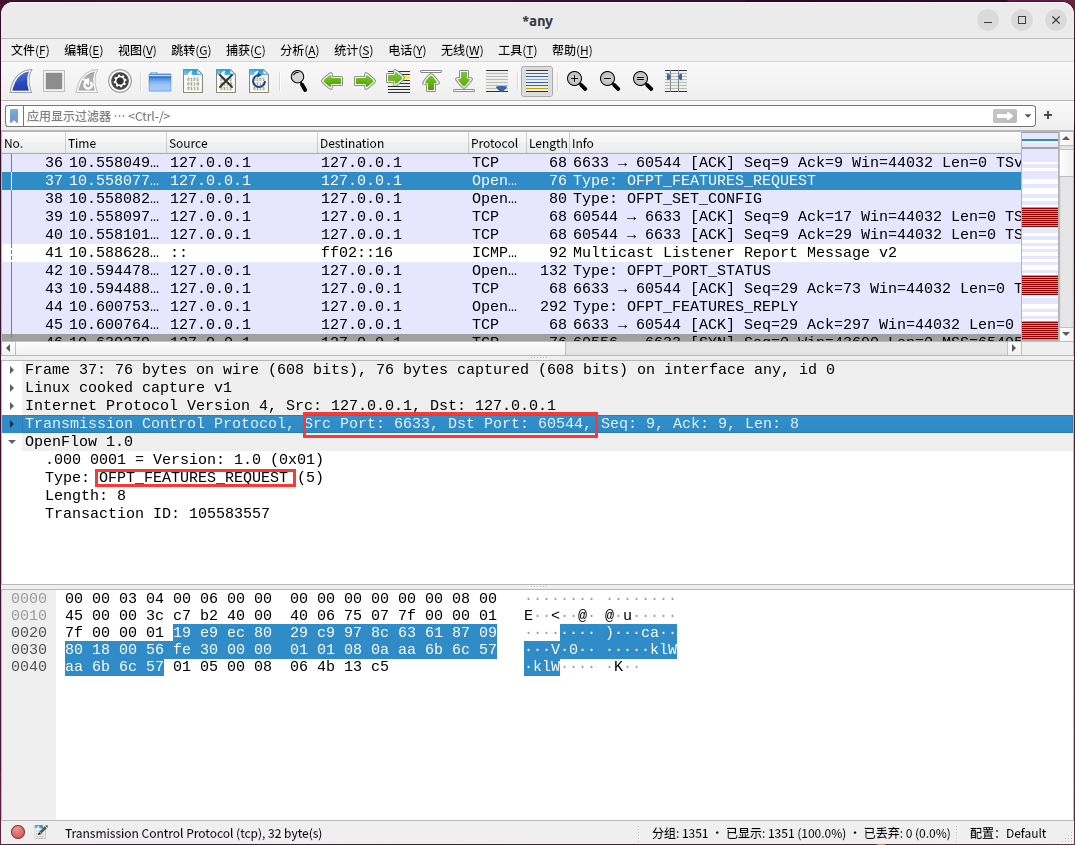Go back to previous packet arrow
Viewport: 1075px width, 845px height.
(x=332, y=82)
